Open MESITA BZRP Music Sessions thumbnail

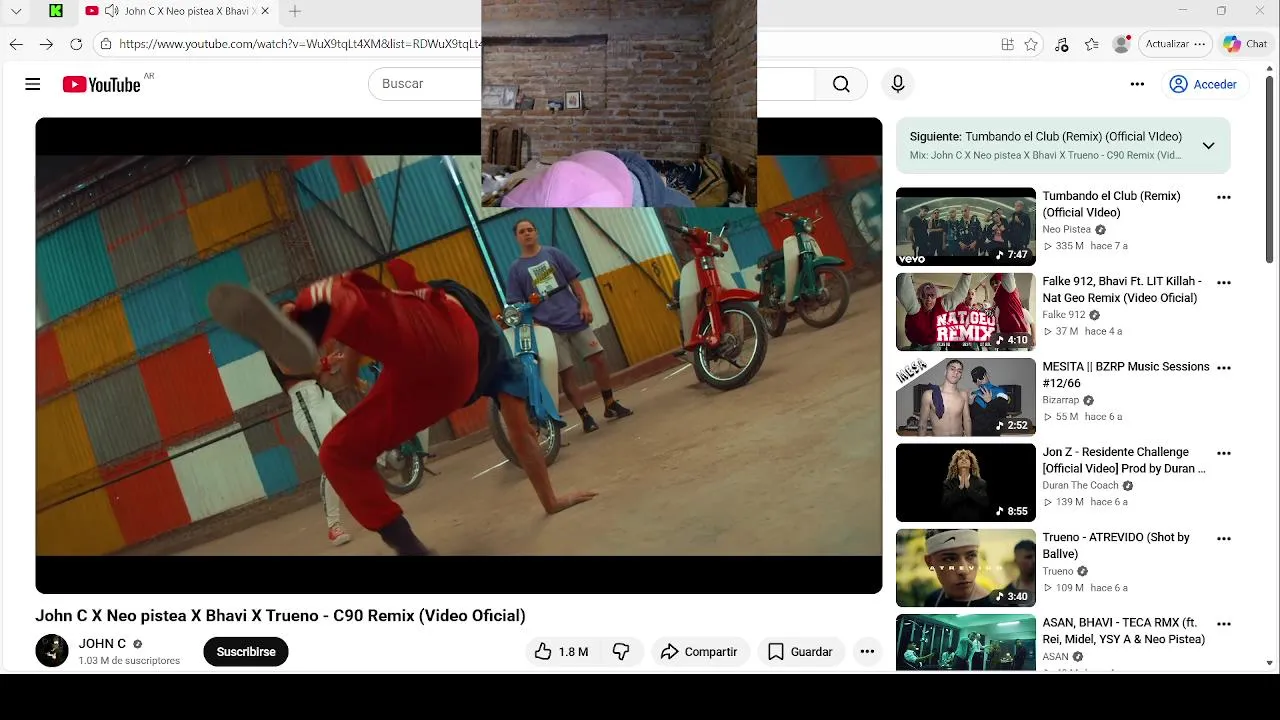tap(966, 397)
